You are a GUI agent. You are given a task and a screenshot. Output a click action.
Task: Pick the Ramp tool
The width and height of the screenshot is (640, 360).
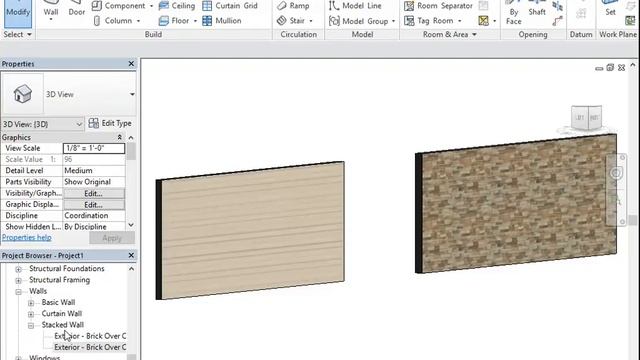click(293, 6)
